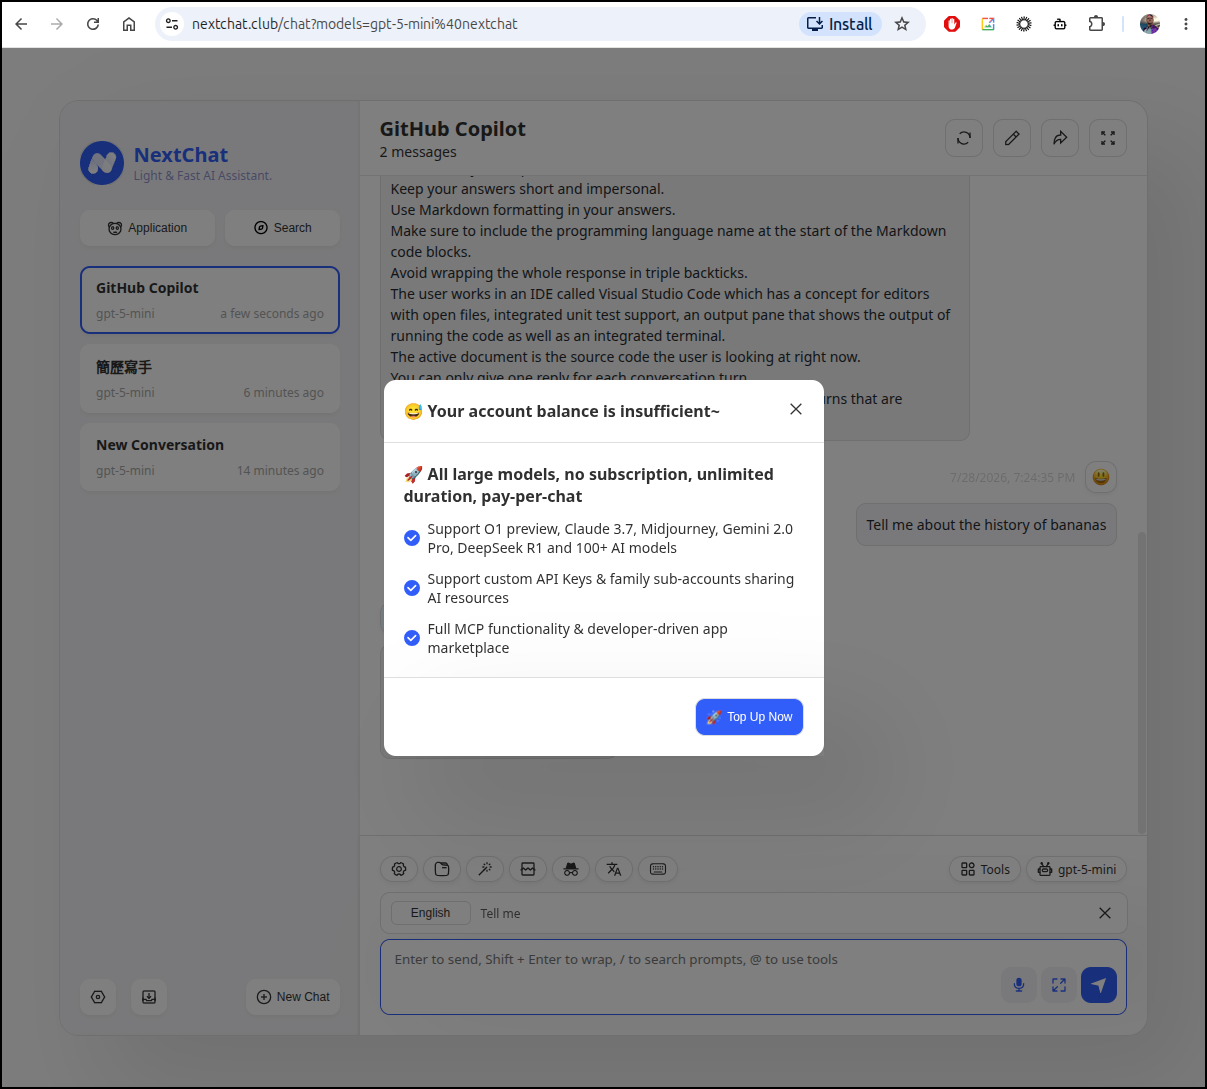This screenshot has width=1207, height=1089.
Task: Click the magic wand prompts icon
Action: [x=485, y=869]
